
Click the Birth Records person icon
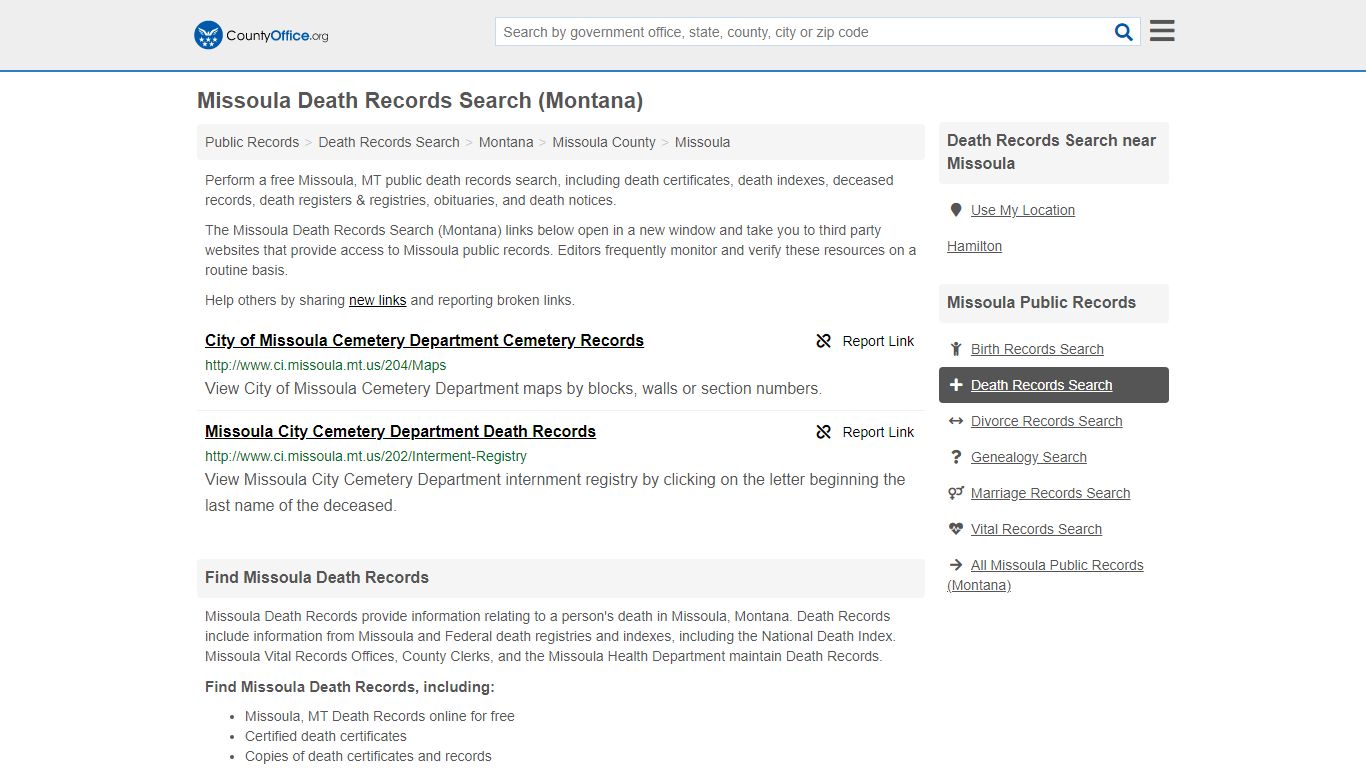pyautogui.click(x=955, y=349)
